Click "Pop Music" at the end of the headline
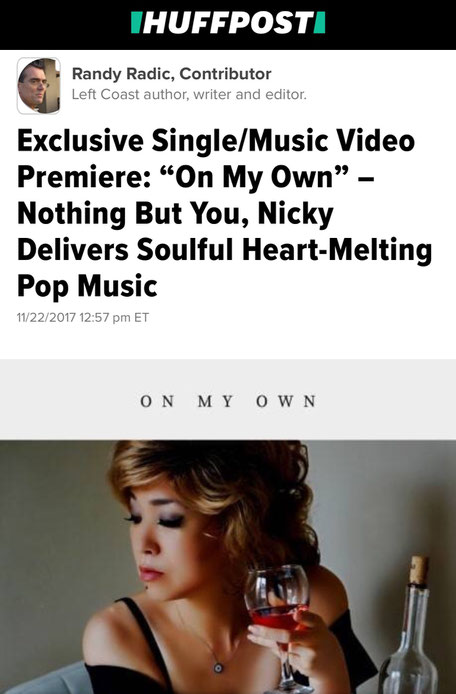The width and height of the screenshot is (456, 694). pos(87,286)
